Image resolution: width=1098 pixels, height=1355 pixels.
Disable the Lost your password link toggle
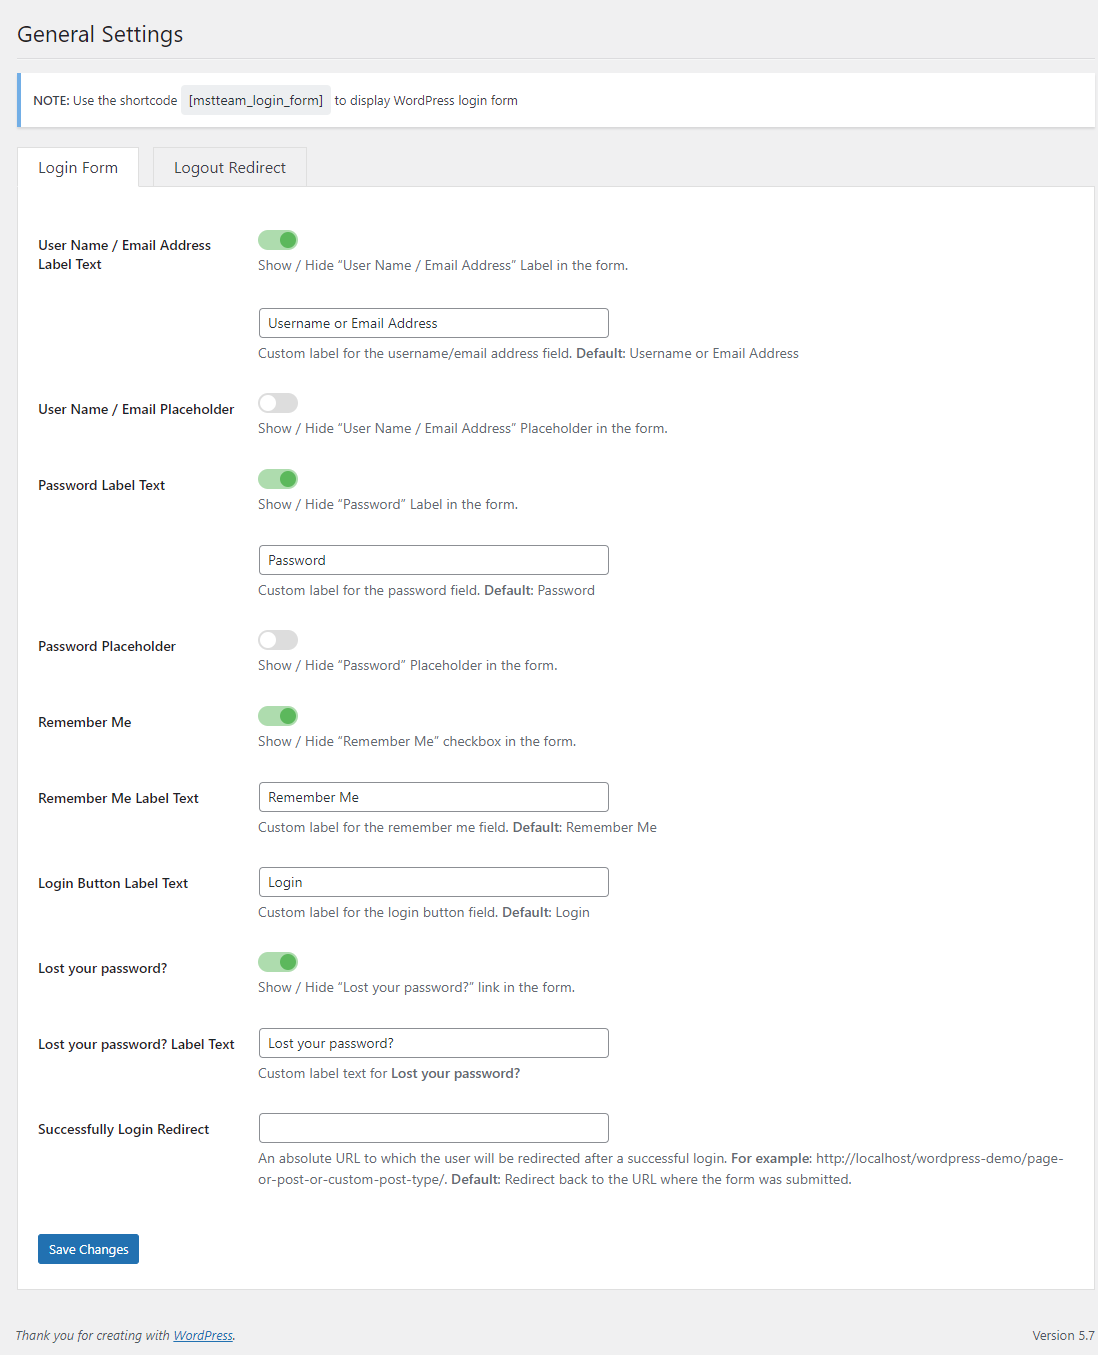click(x=277, y=962)
